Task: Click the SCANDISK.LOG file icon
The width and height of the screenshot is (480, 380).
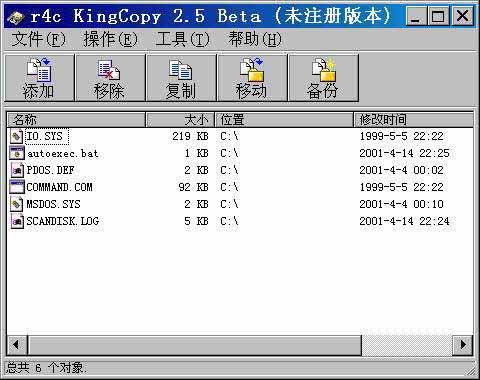Action: [16, 221]
